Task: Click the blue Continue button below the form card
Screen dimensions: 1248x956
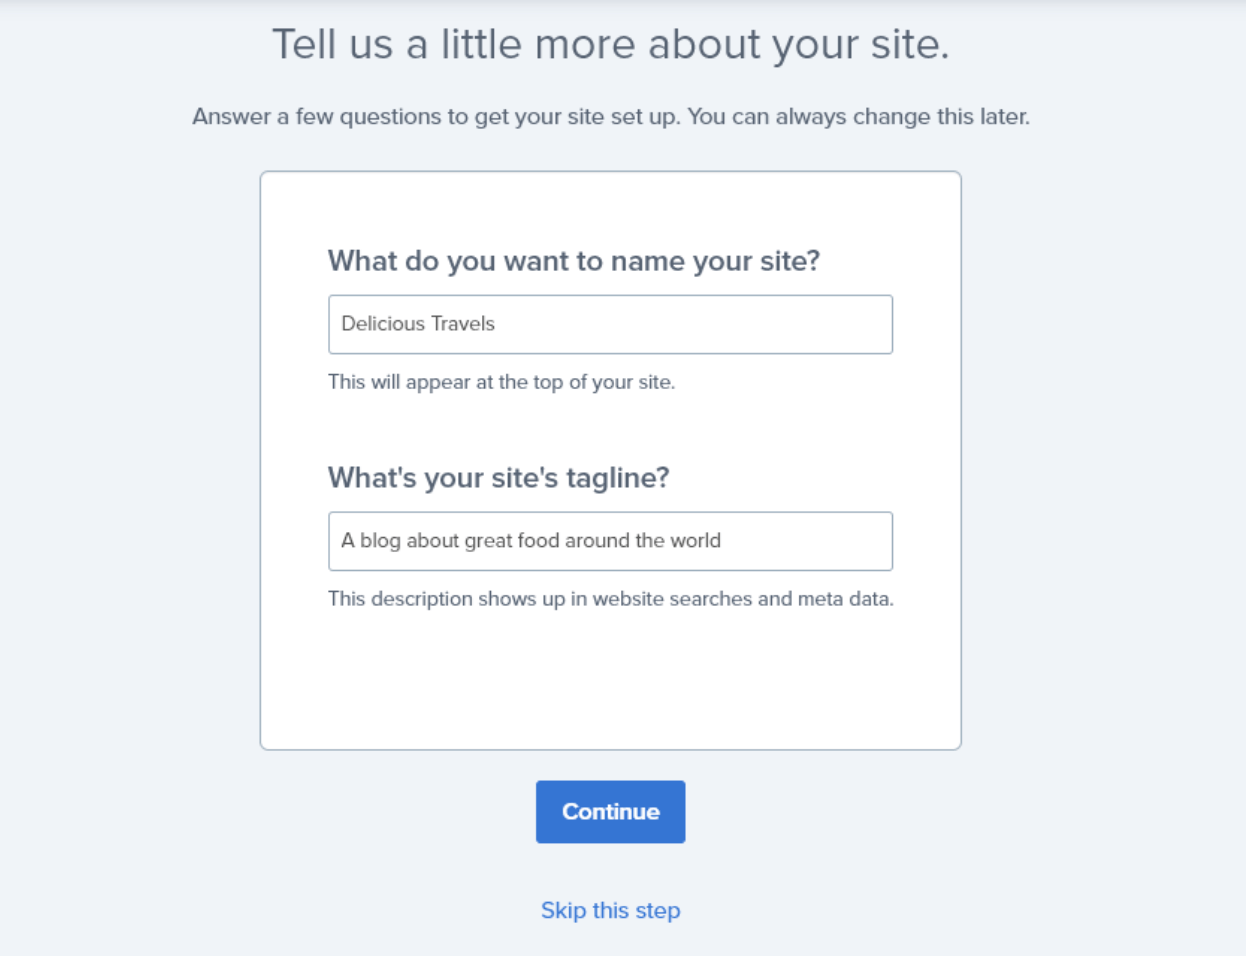Action: 610,811
